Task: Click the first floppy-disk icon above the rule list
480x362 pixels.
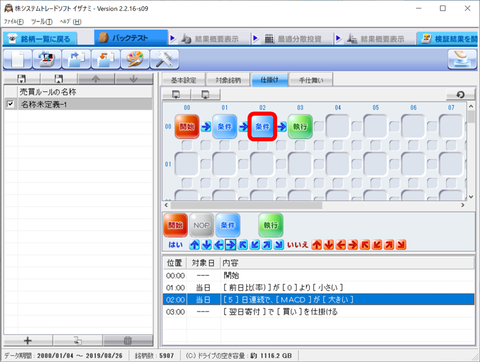Action: (x=22, y=79)
